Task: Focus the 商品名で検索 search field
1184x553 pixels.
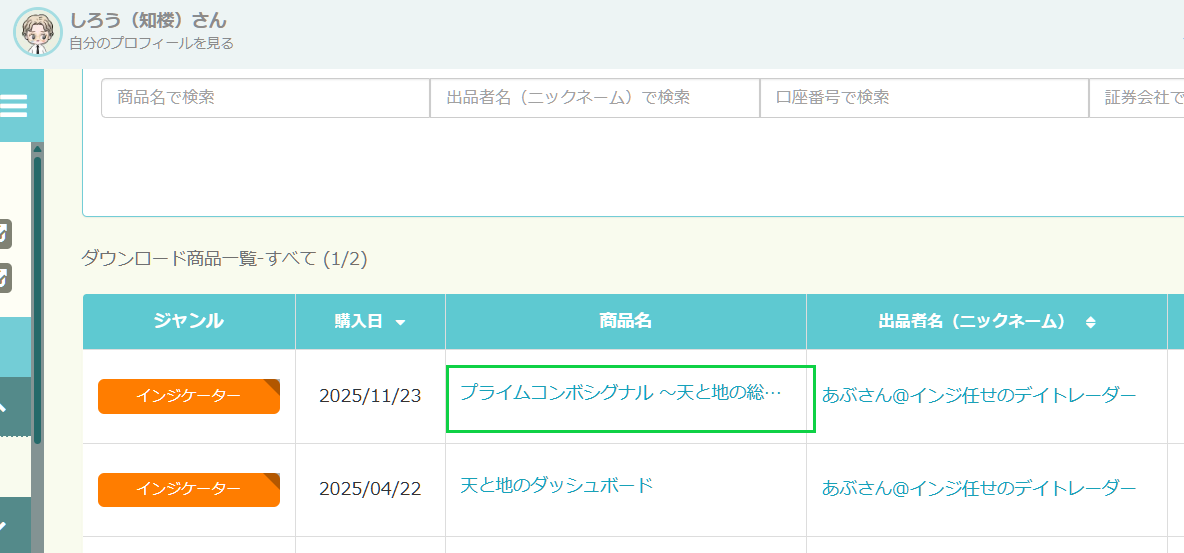Action: [x=265, y=98]
